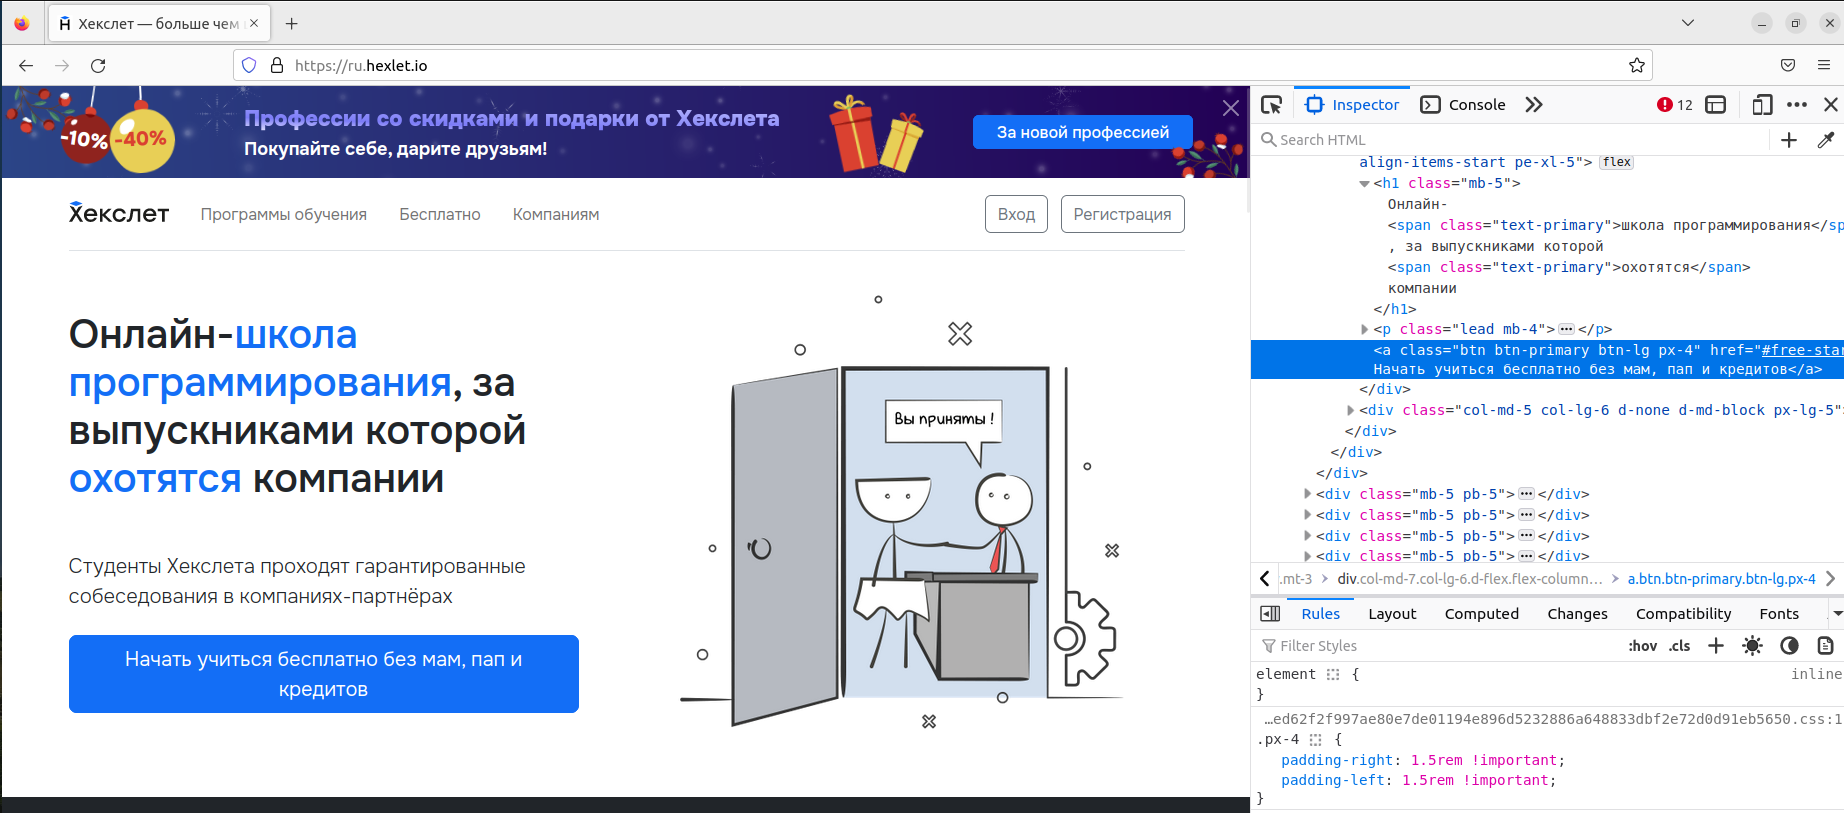Expand ellipsis in the p lead node
Image resolution: width=1844 pixels, height=813 pixels.
click(x=1567, y=330)
